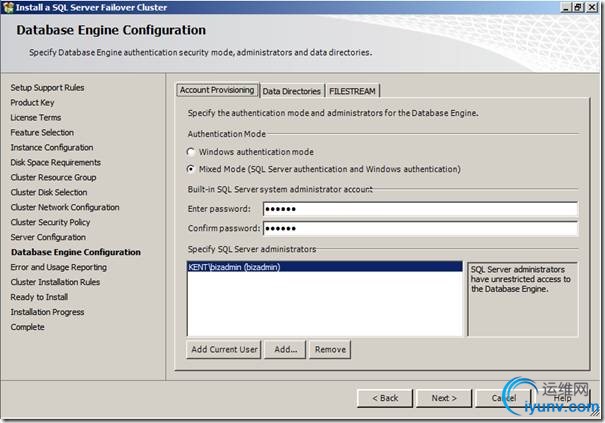
Task: Proceed with the Next button
Action: tap(444, 398)
